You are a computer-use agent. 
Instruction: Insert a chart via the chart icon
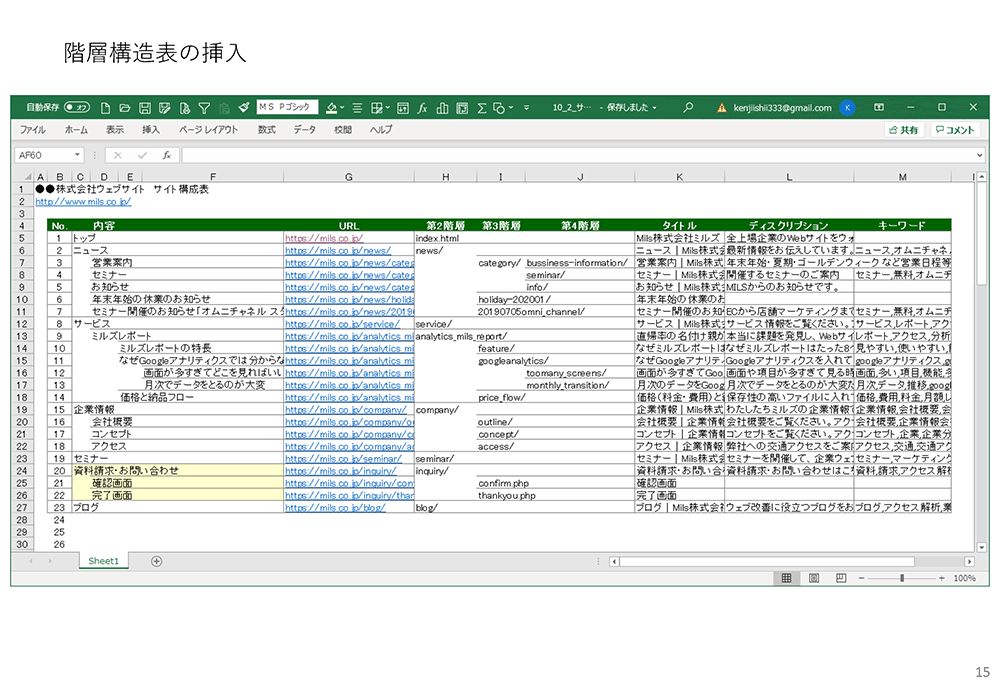441,107
